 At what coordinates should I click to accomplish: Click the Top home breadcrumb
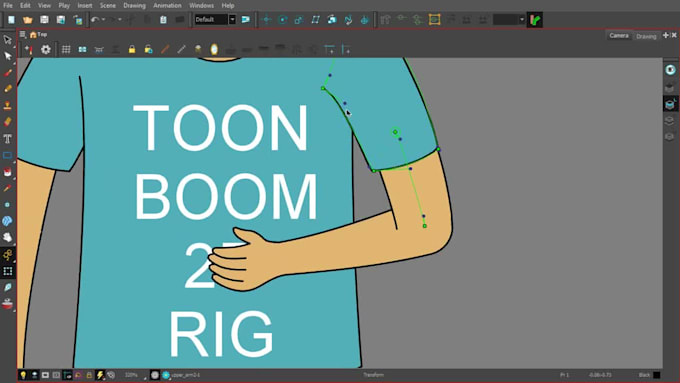[38, 35]
